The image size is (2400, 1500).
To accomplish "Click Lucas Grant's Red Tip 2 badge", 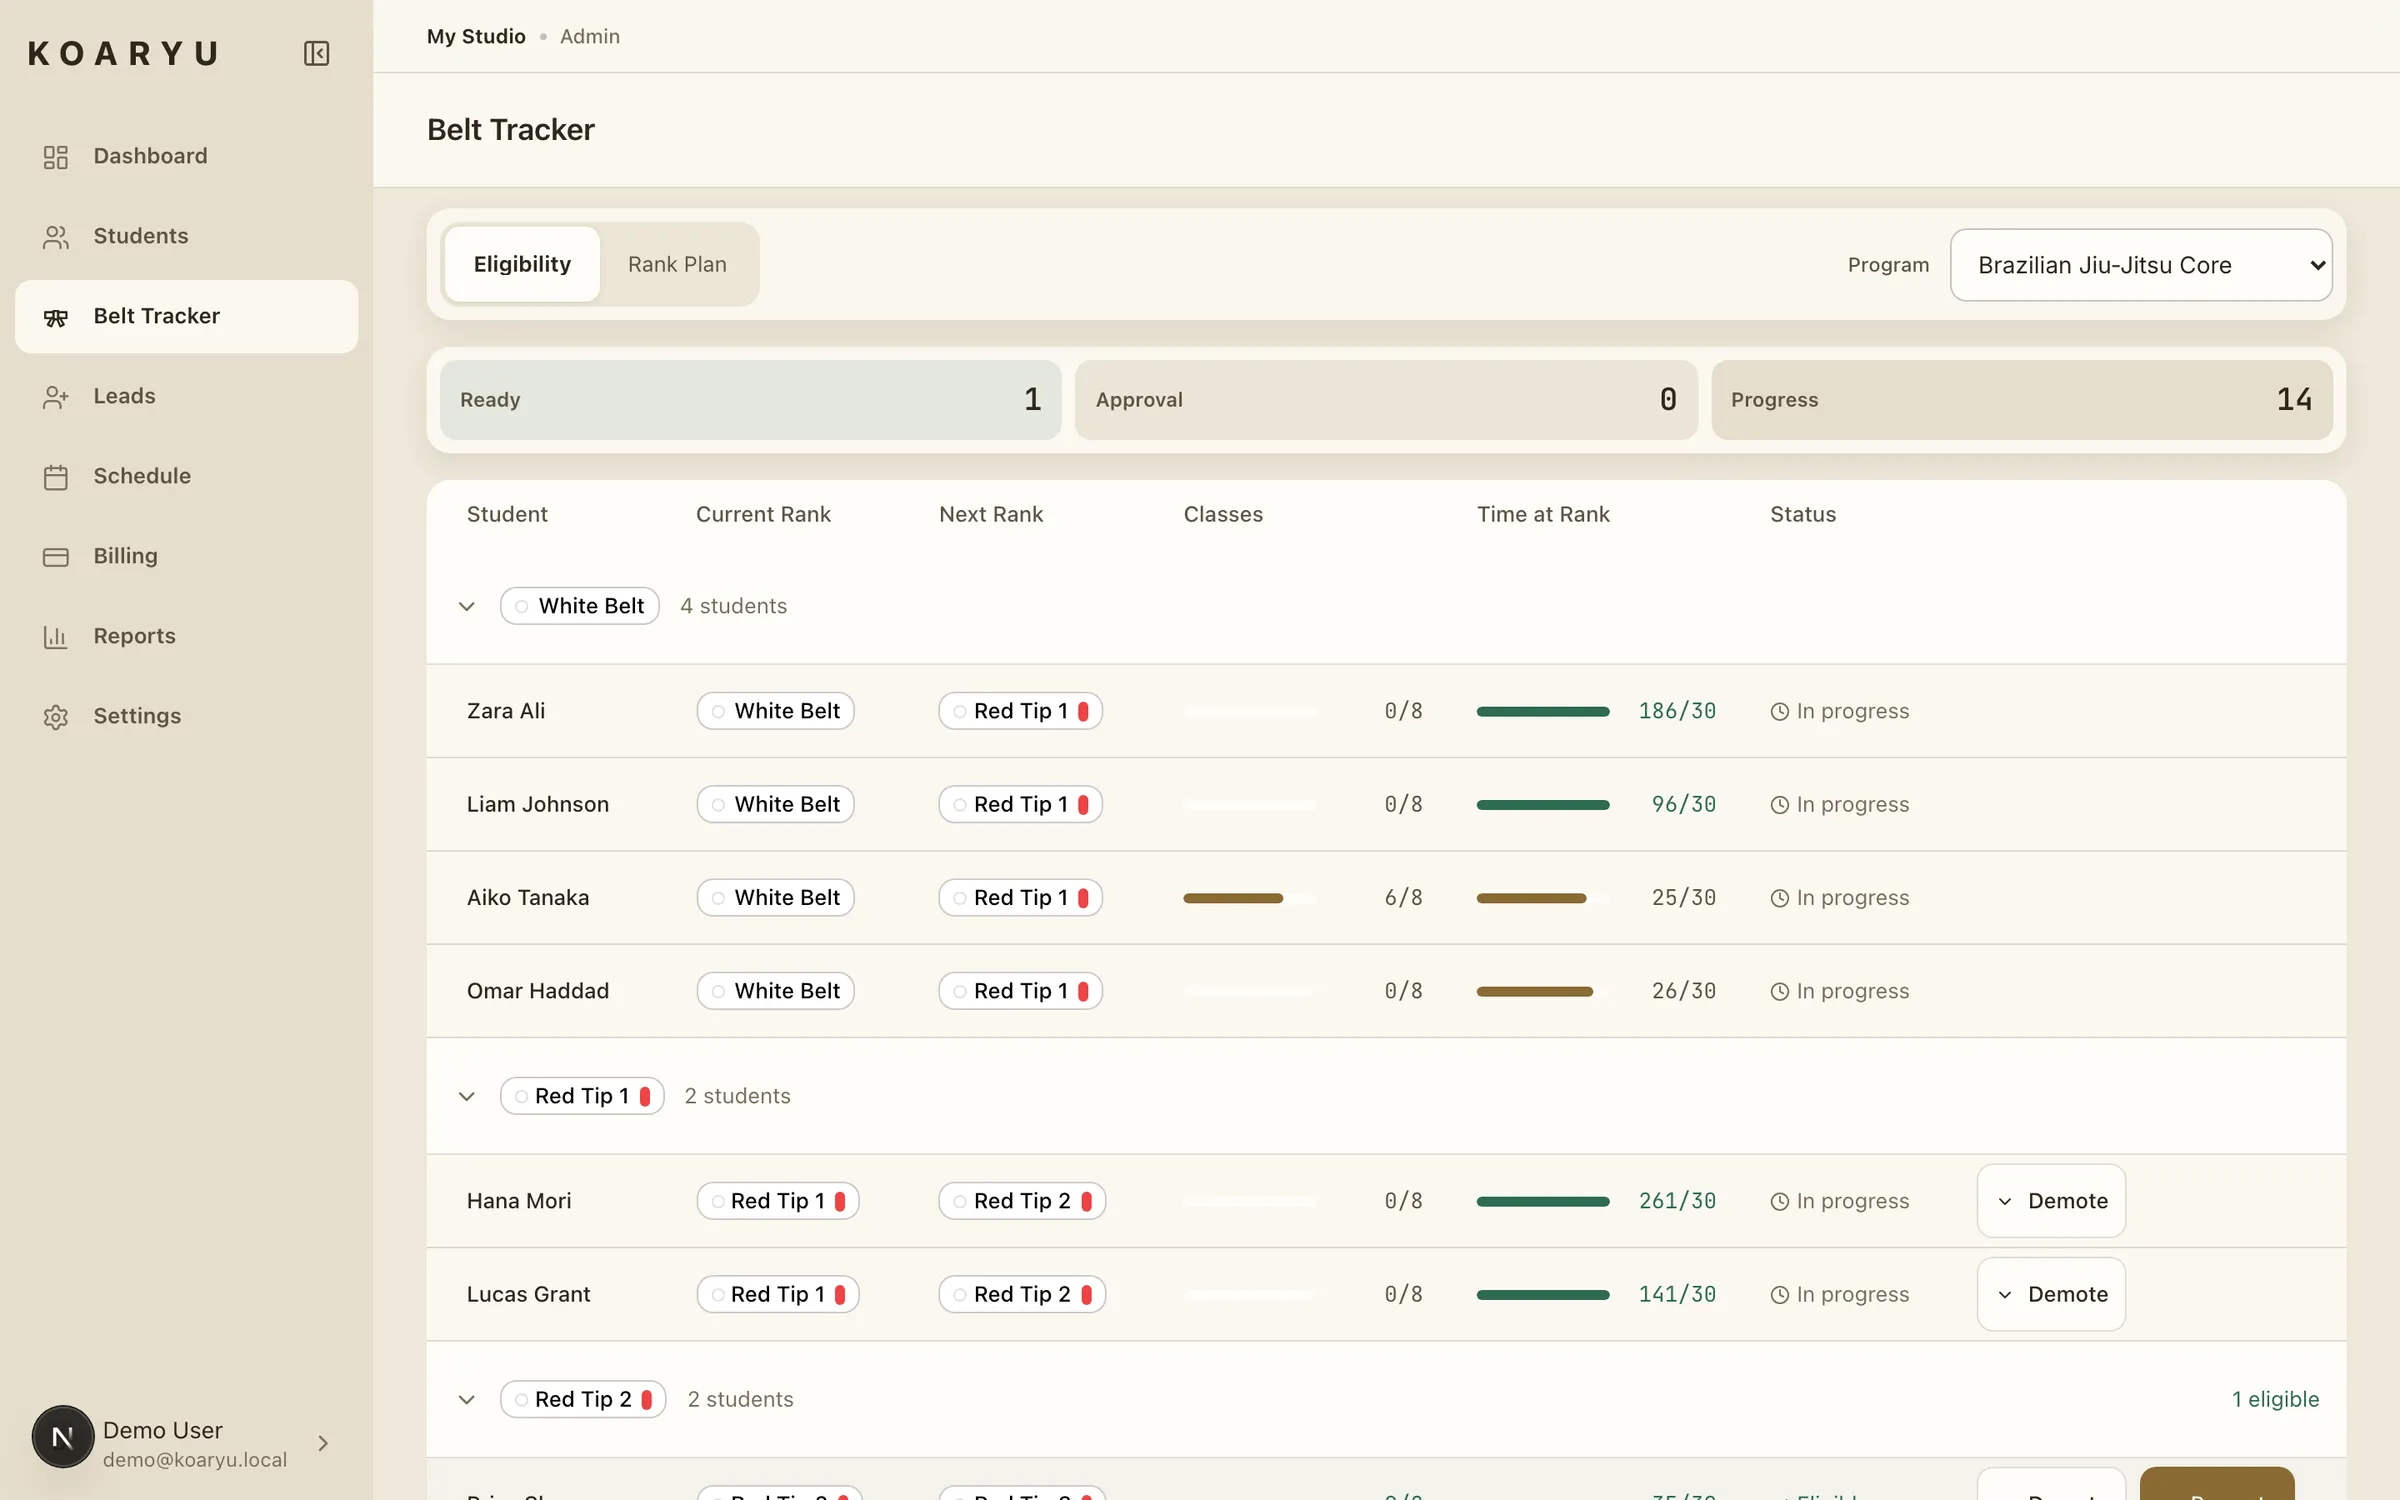I will tap(1022, 1294).
